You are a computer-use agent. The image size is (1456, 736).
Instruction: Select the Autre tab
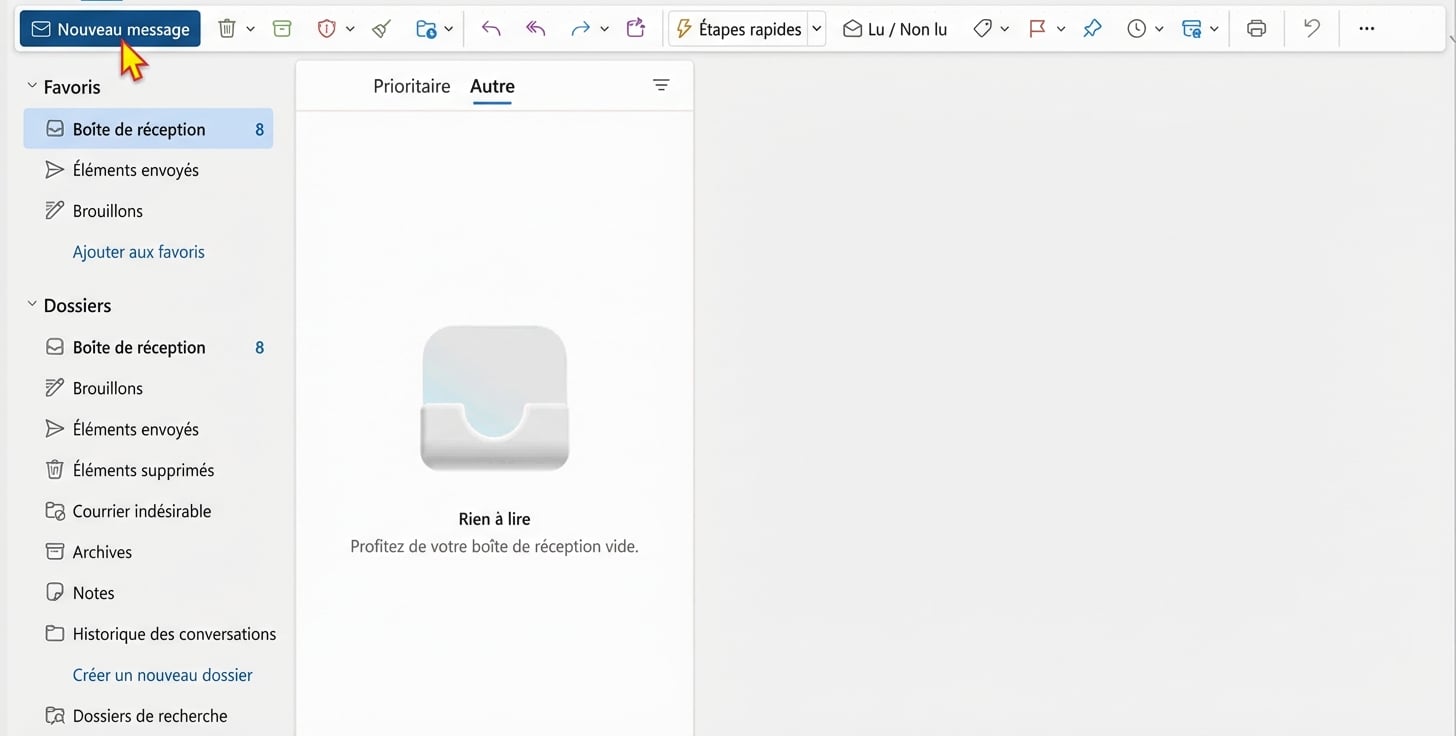click(x=492, y=86)
